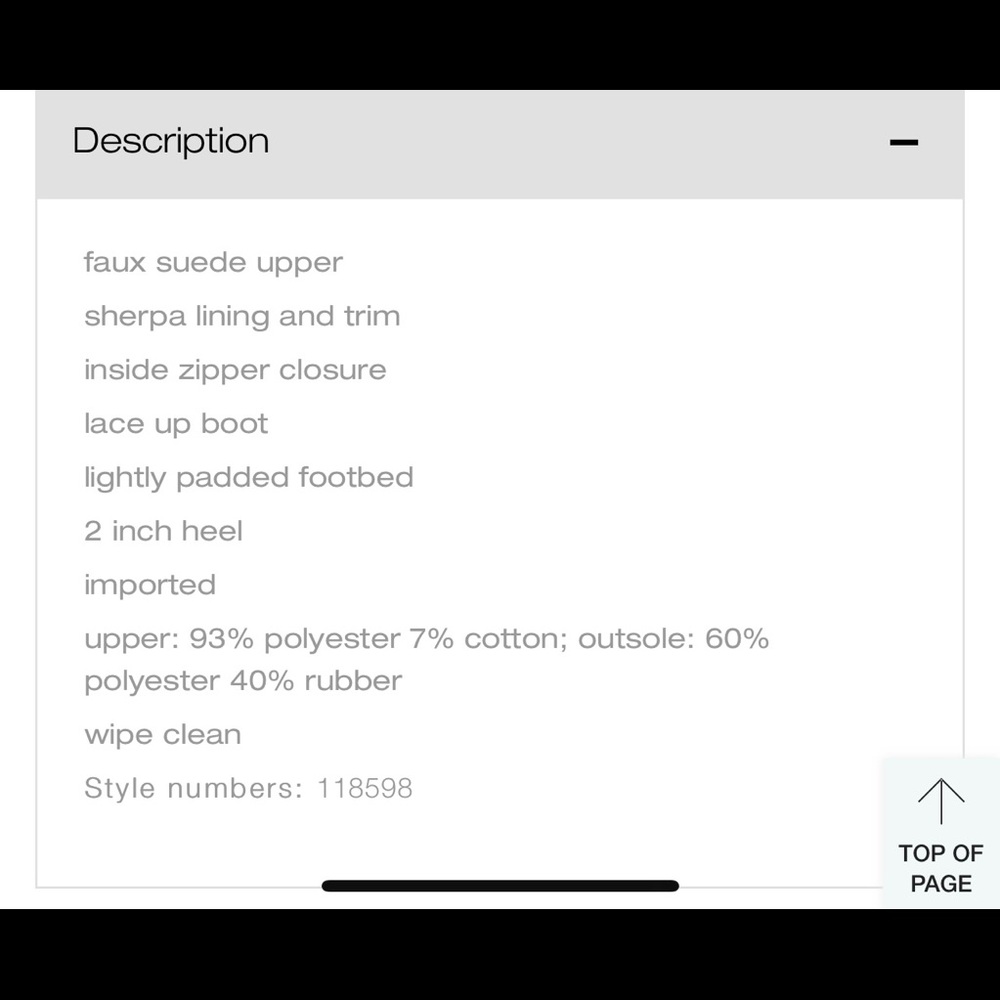Click the 'polyester 40% rubber' line
Image resolution: width=1000 pixels, height=1000 pixels.
point(243,681)
